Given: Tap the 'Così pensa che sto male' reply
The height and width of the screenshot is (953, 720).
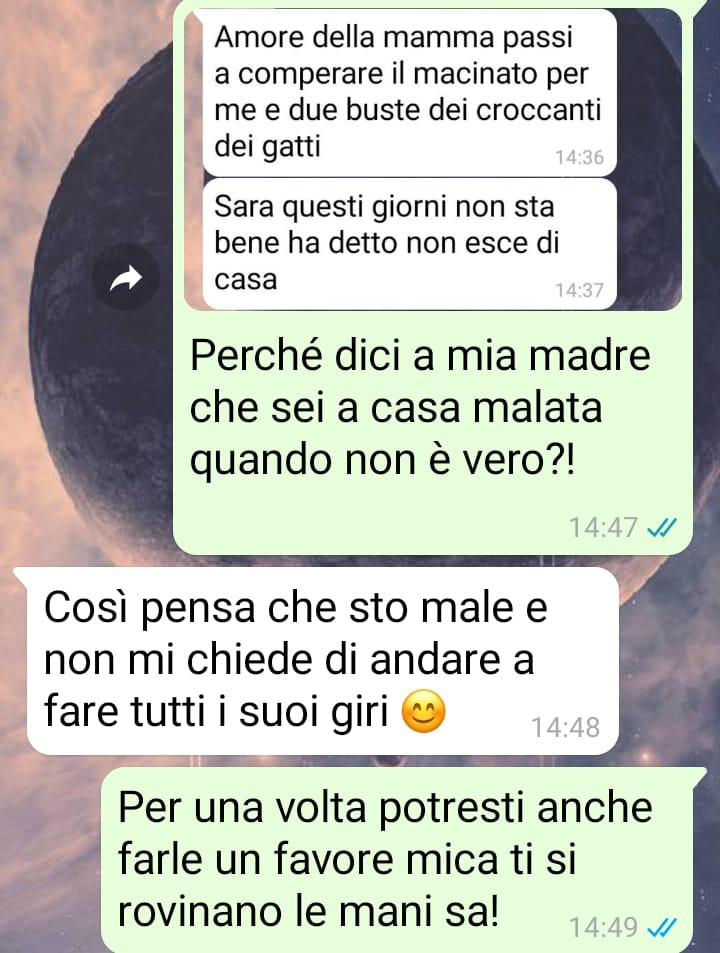Looking at the screenshot, I should (x=323, y=661).
